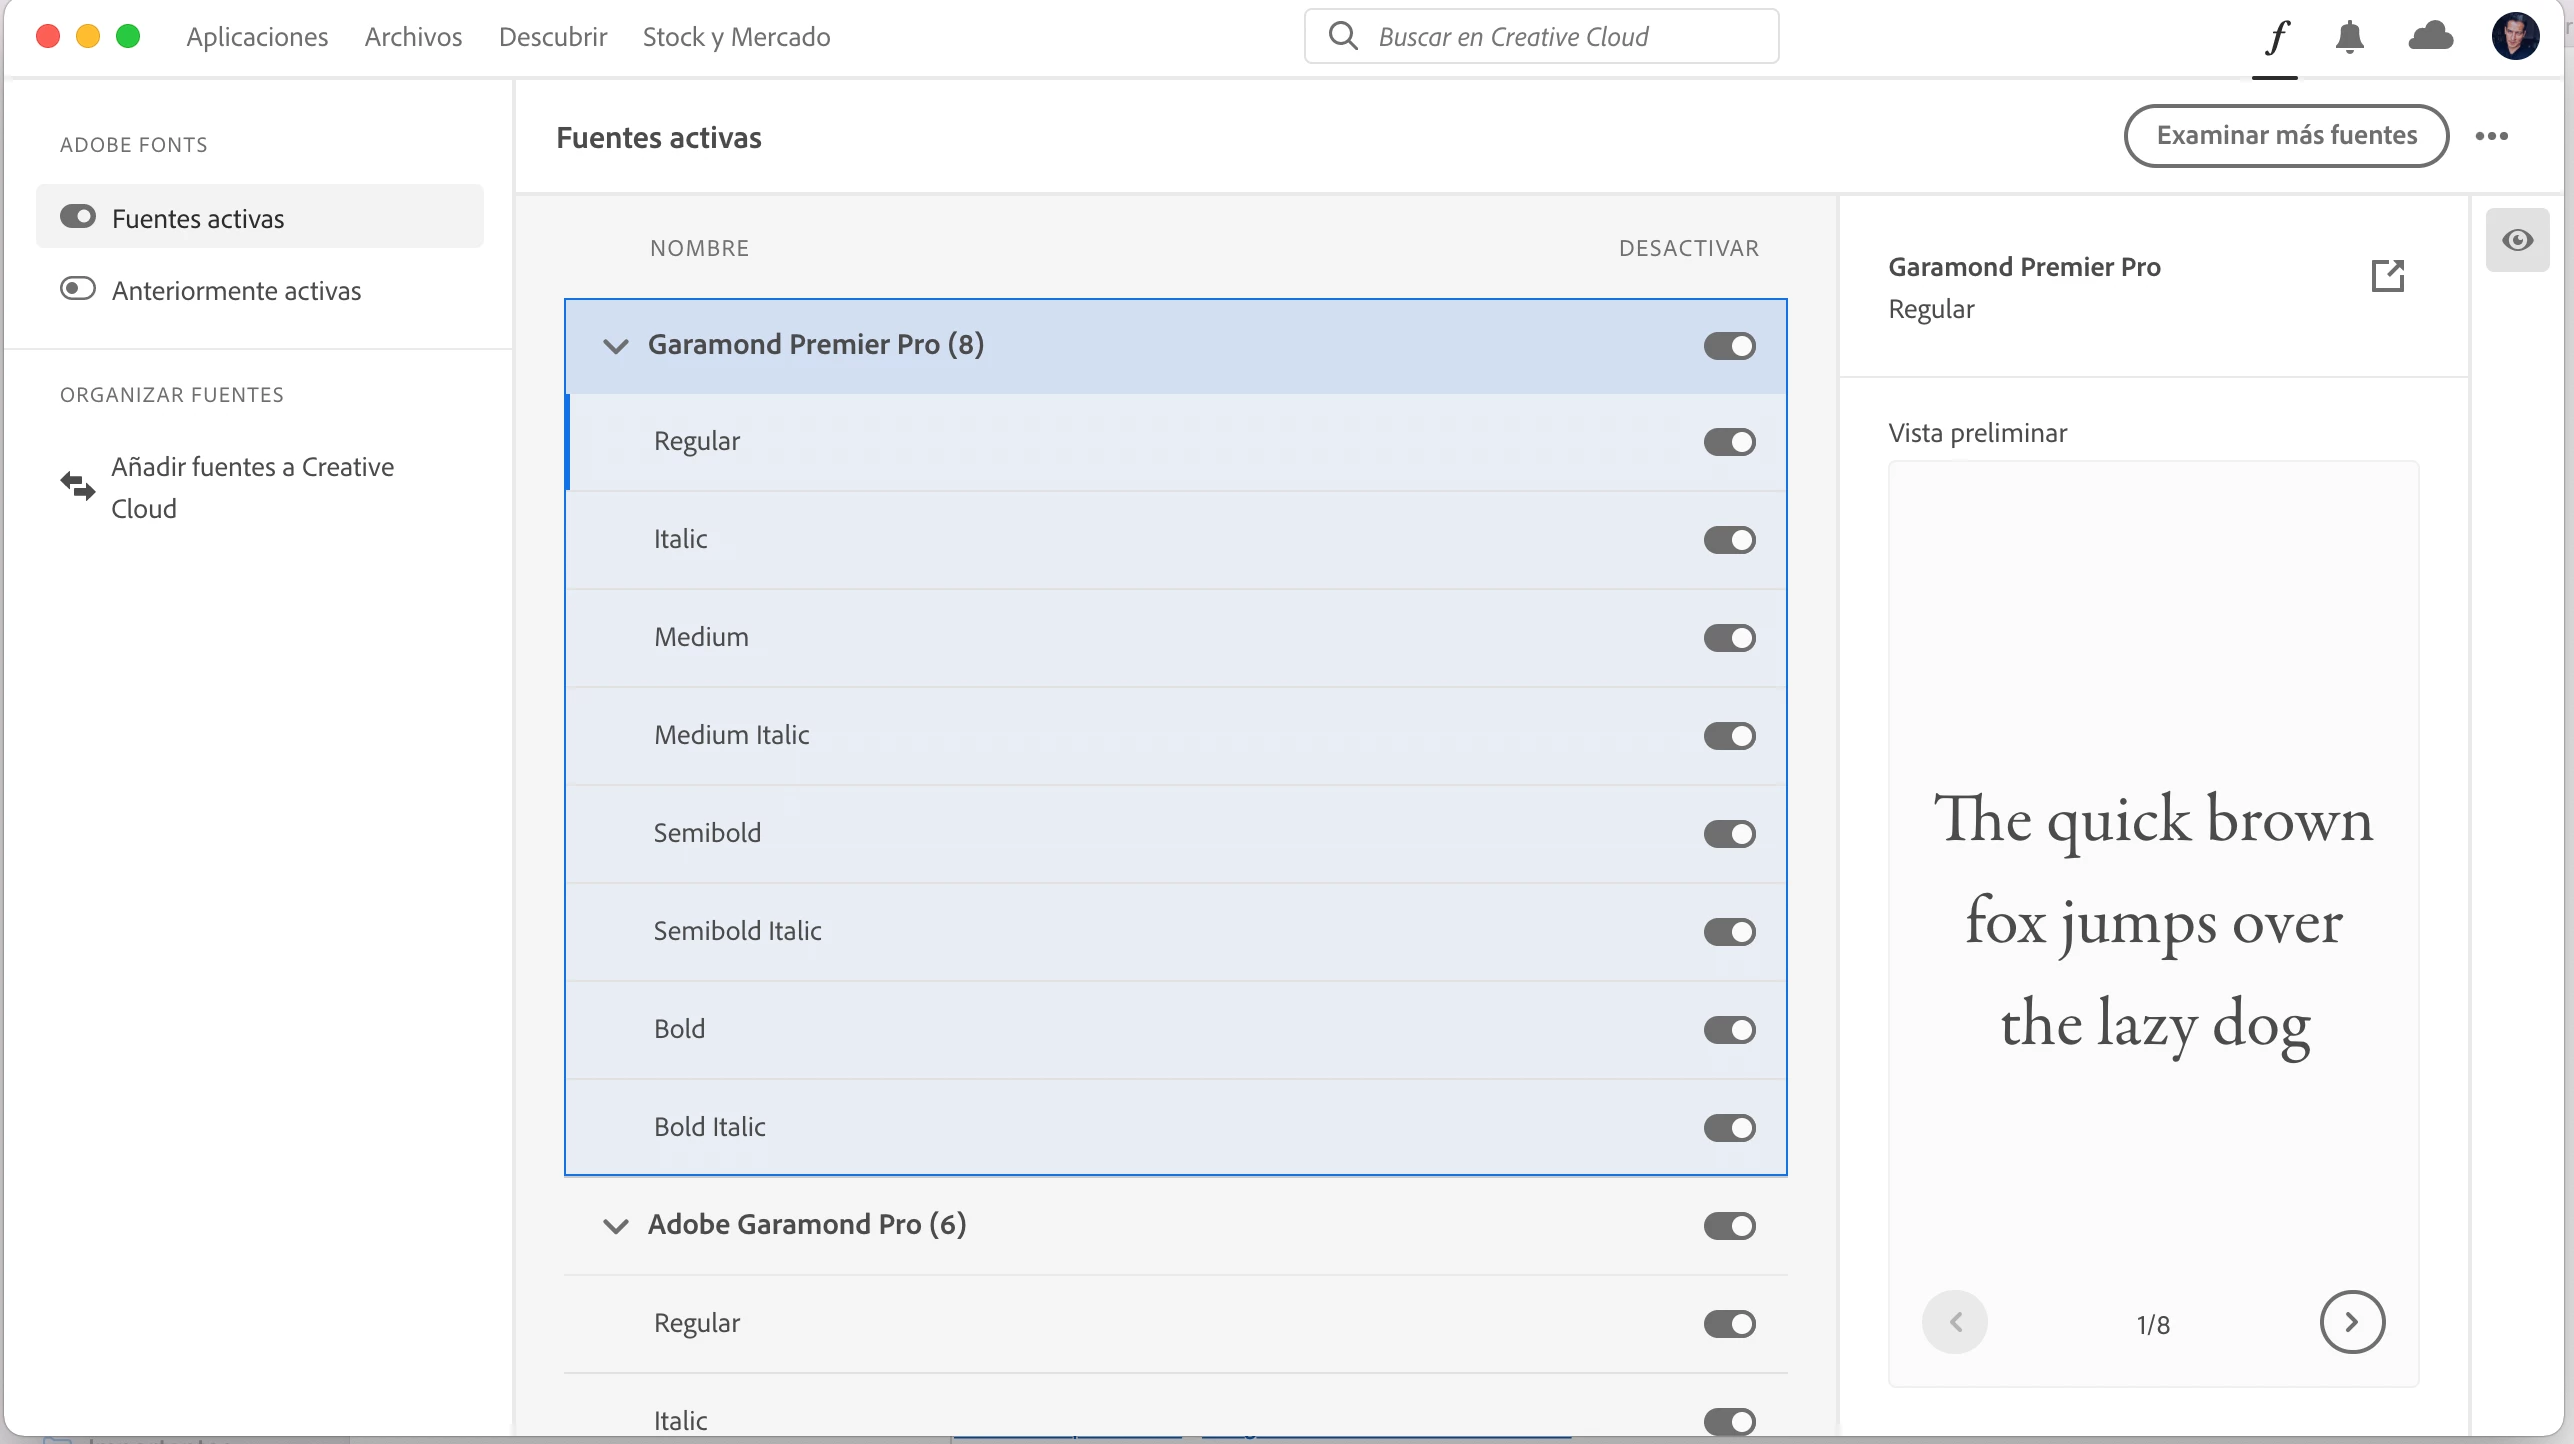Deactivate the Garamond Premier Pro family toggle
This screenshot has height=1444, width=2574.
click(1729, 346)
